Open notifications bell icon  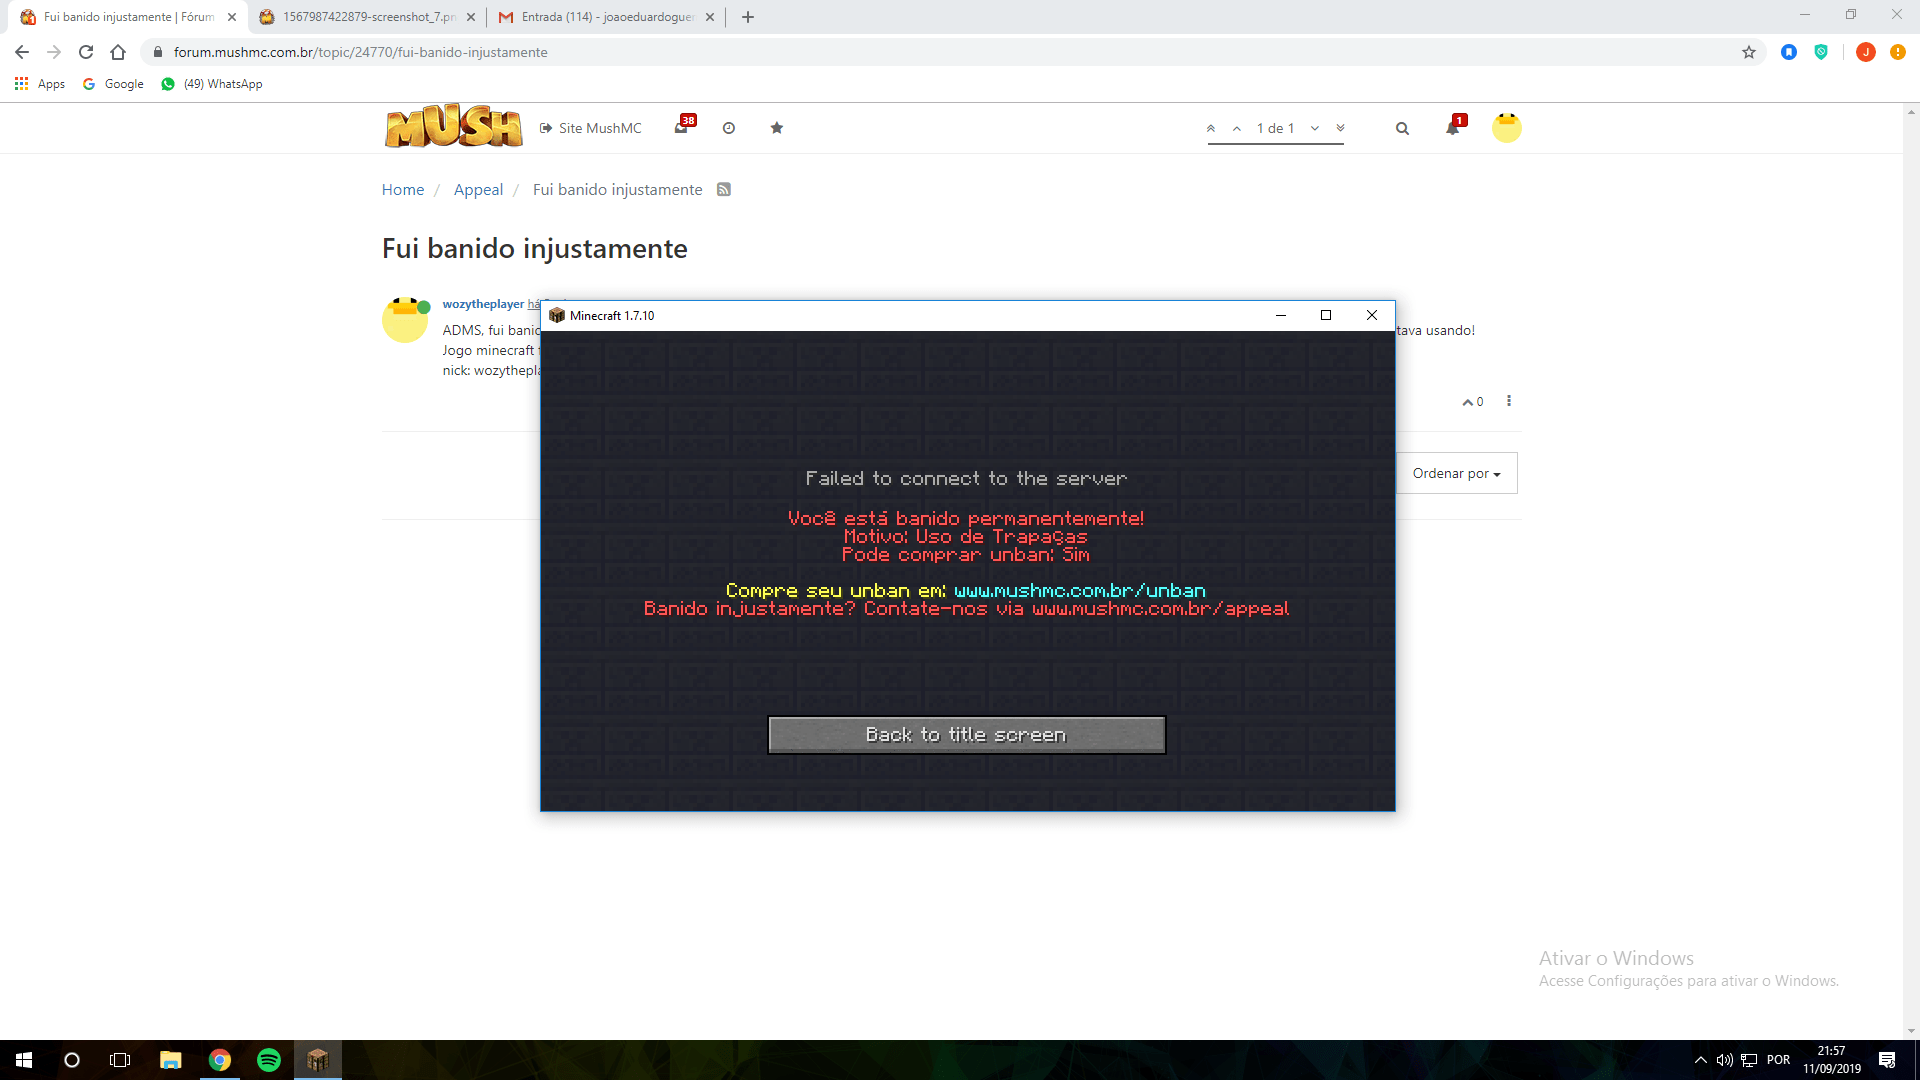1453,127
